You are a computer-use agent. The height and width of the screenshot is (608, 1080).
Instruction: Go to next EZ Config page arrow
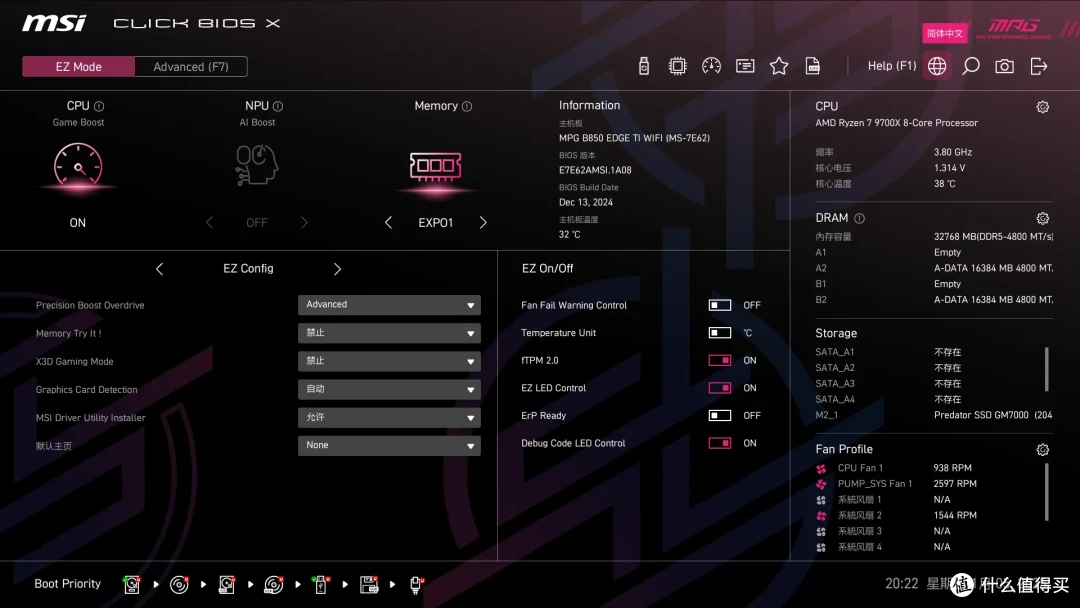point(337,269)
